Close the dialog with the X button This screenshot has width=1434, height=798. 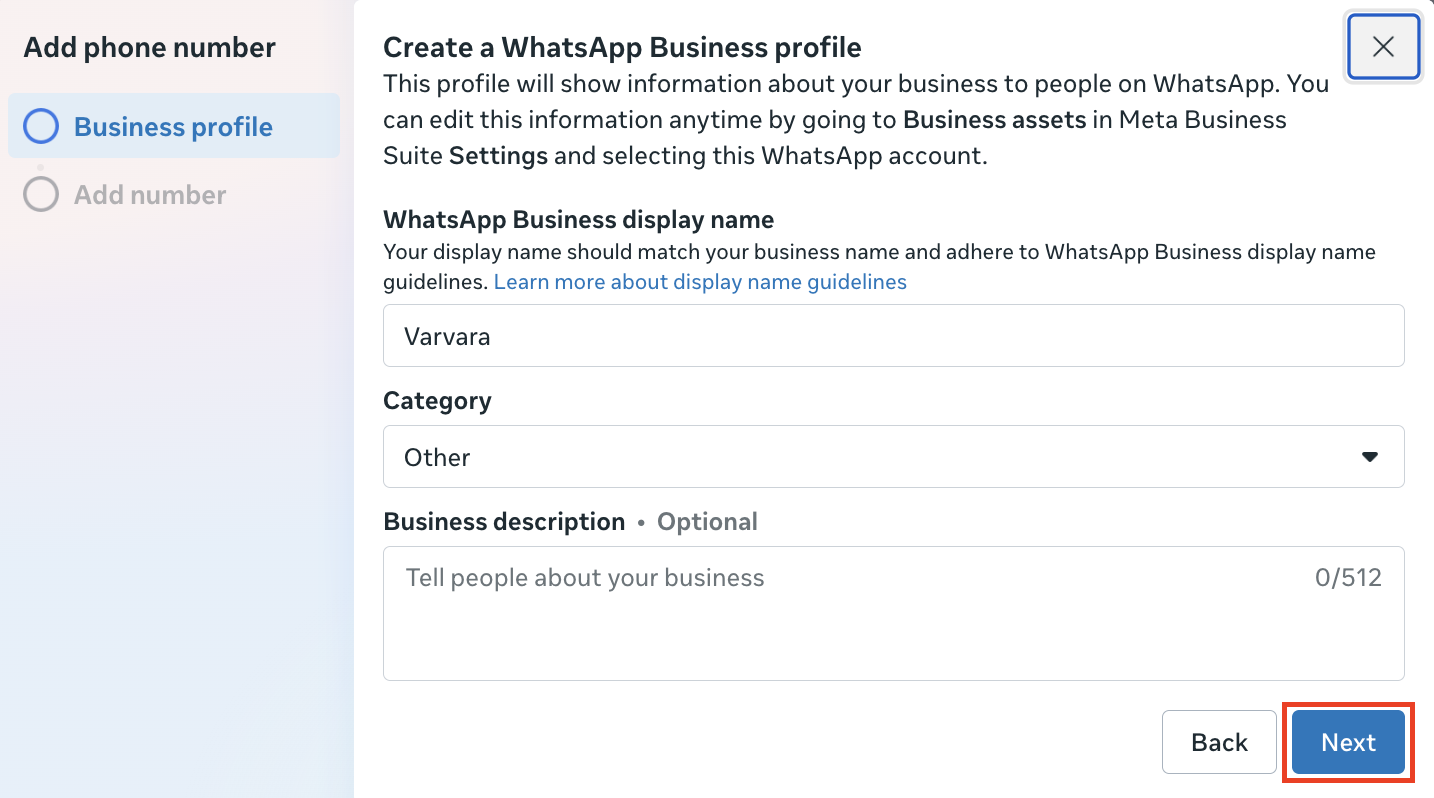pyautogui.click(x=1383, y=47)
